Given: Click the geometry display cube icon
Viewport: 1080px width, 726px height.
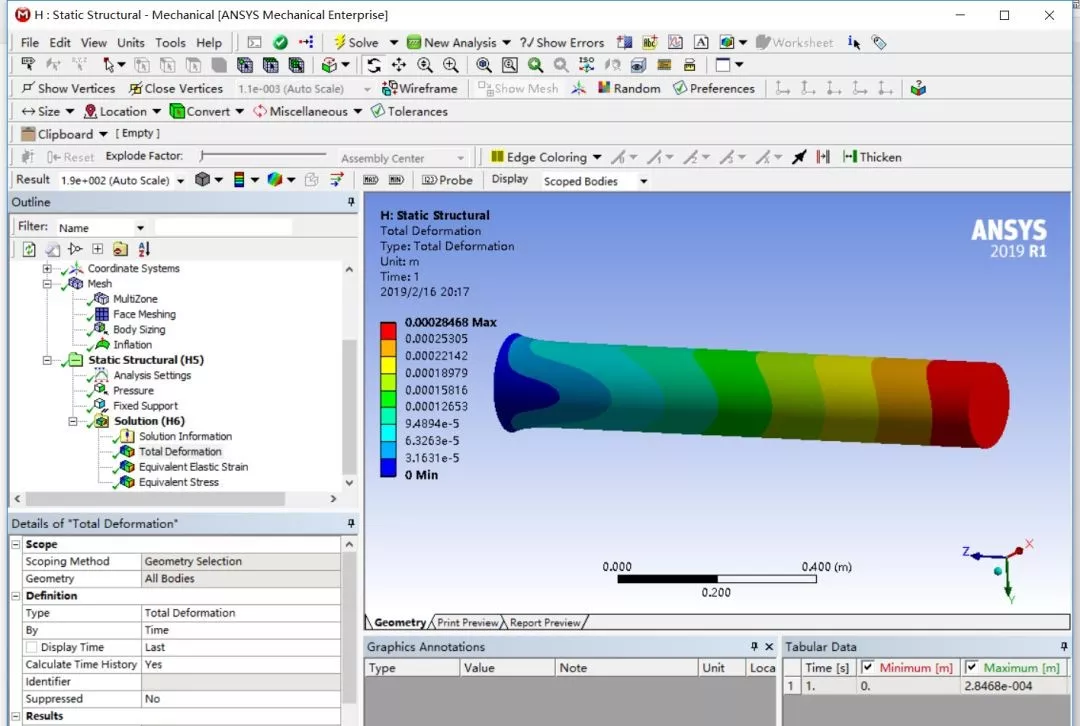Looking at the screenshot, I should click(x=202, y=180).
